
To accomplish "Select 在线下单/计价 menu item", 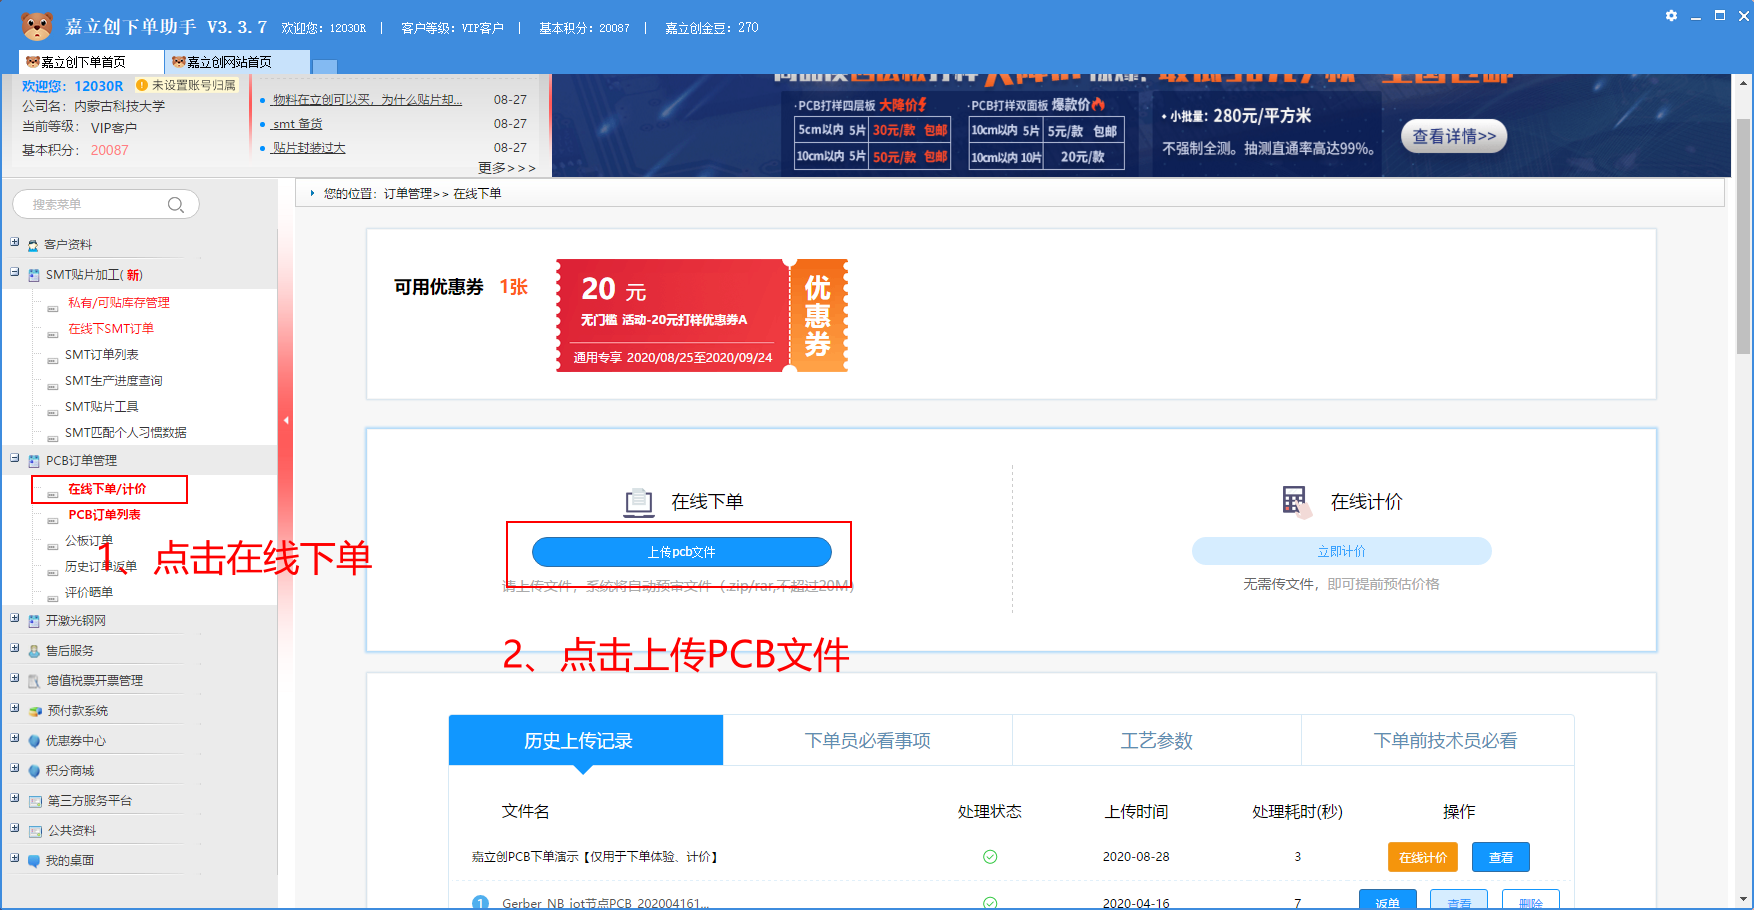I will 107,489.
